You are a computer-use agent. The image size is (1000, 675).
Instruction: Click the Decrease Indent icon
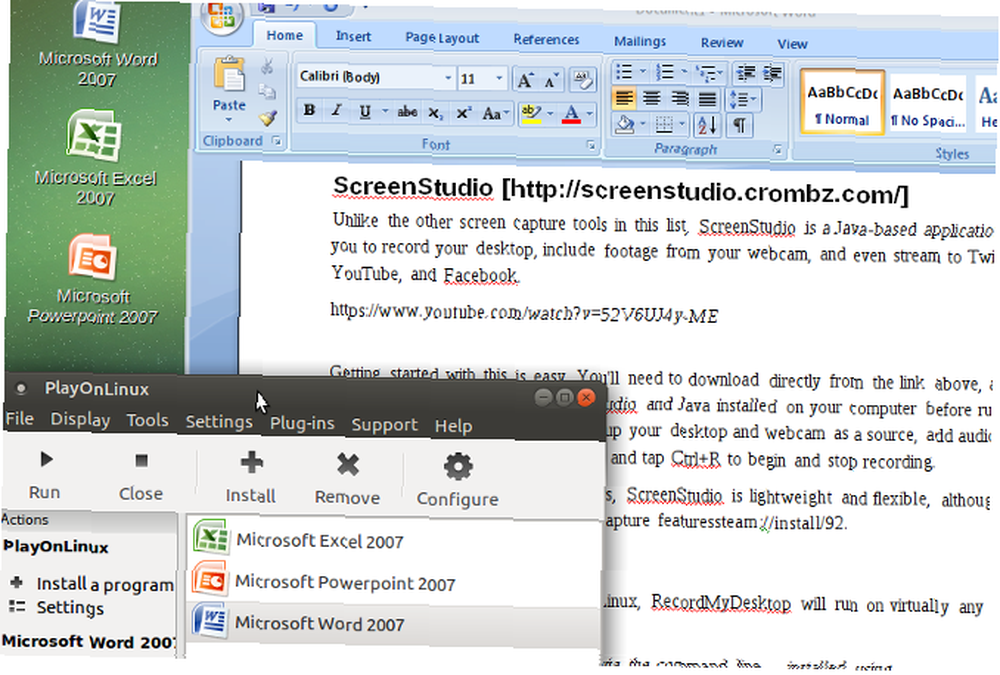(x=745, y=74)
